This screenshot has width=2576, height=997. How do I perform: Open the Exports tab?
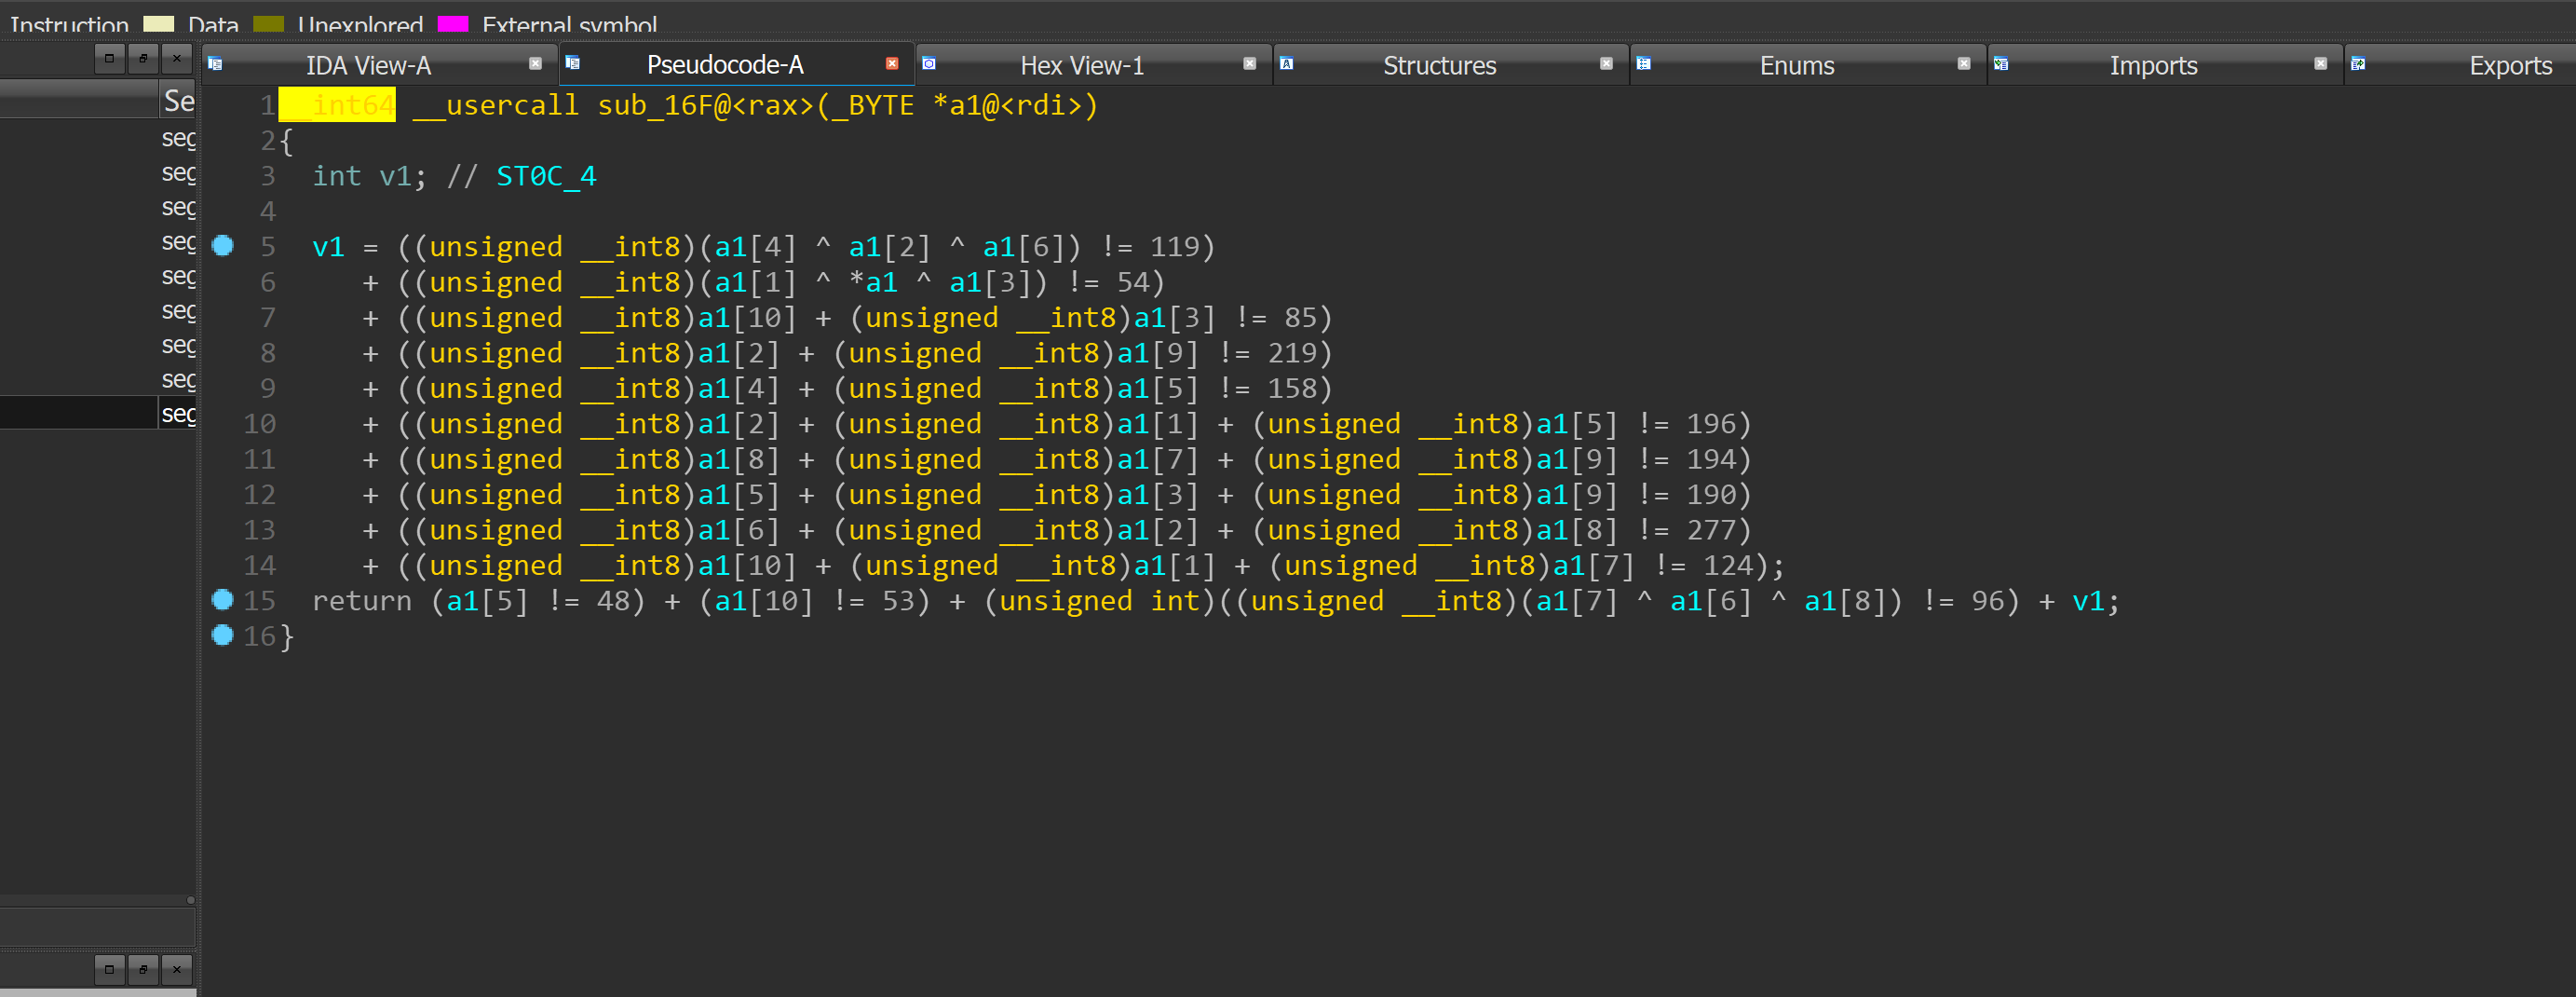[x=2510, y=65]
